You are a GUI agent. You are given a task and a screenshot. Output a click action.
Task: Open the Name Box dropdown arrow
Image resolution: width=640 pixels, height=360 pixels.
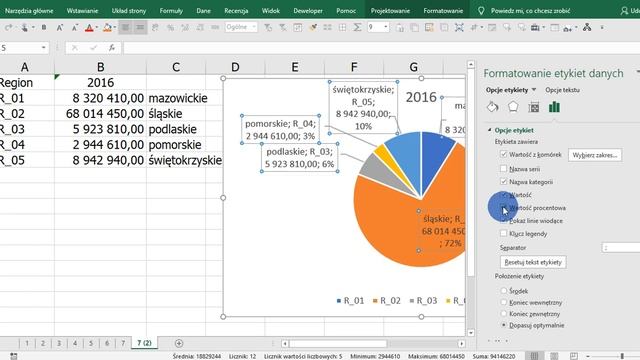coord(43,48)
